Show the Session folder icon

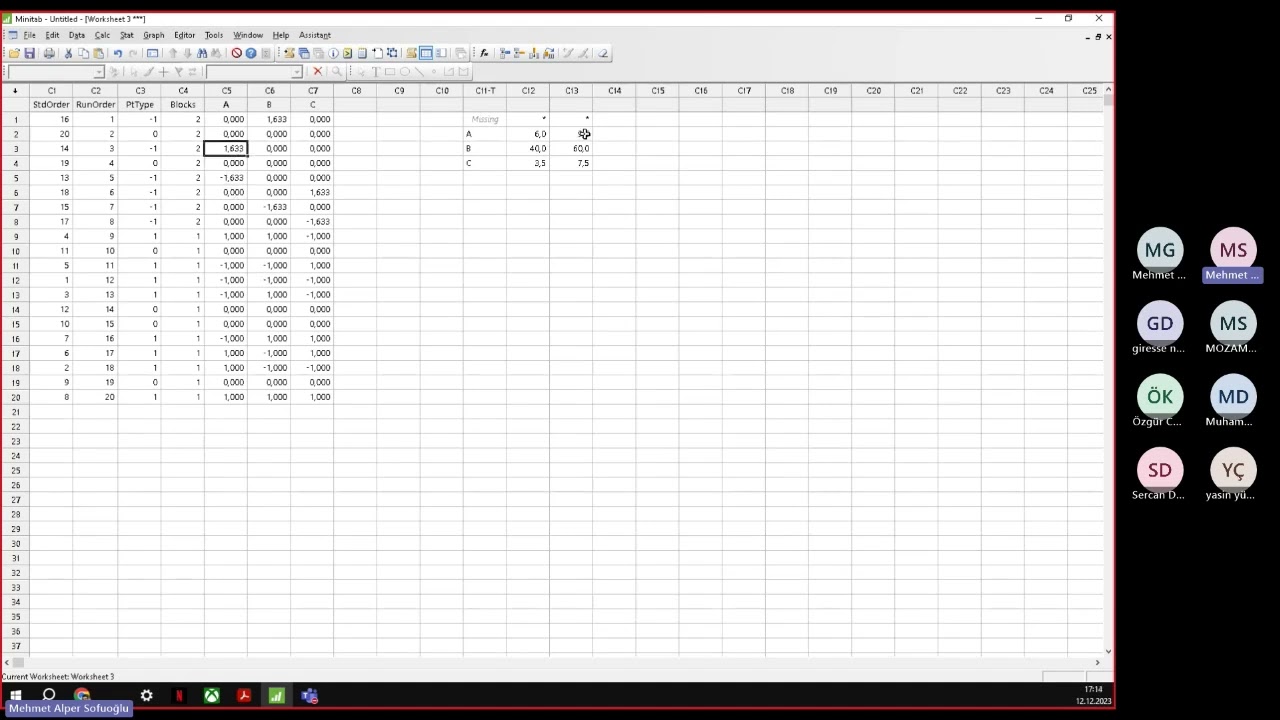coord(289,53)
